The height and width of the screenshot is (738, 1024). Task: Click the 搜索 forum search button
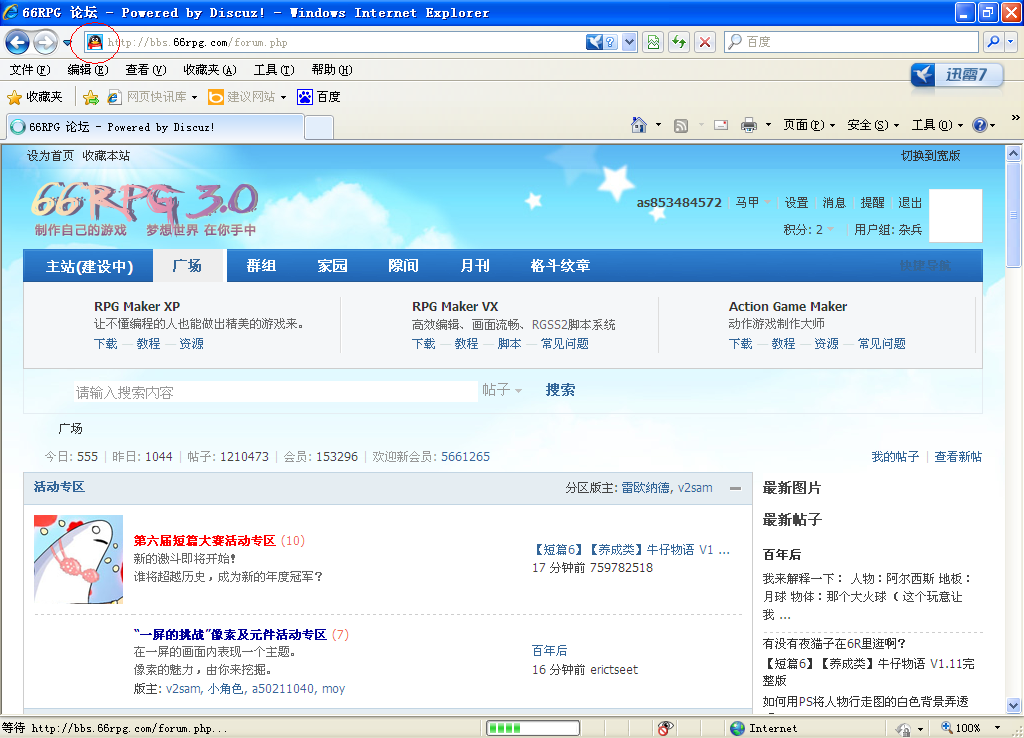pos(560,390)
